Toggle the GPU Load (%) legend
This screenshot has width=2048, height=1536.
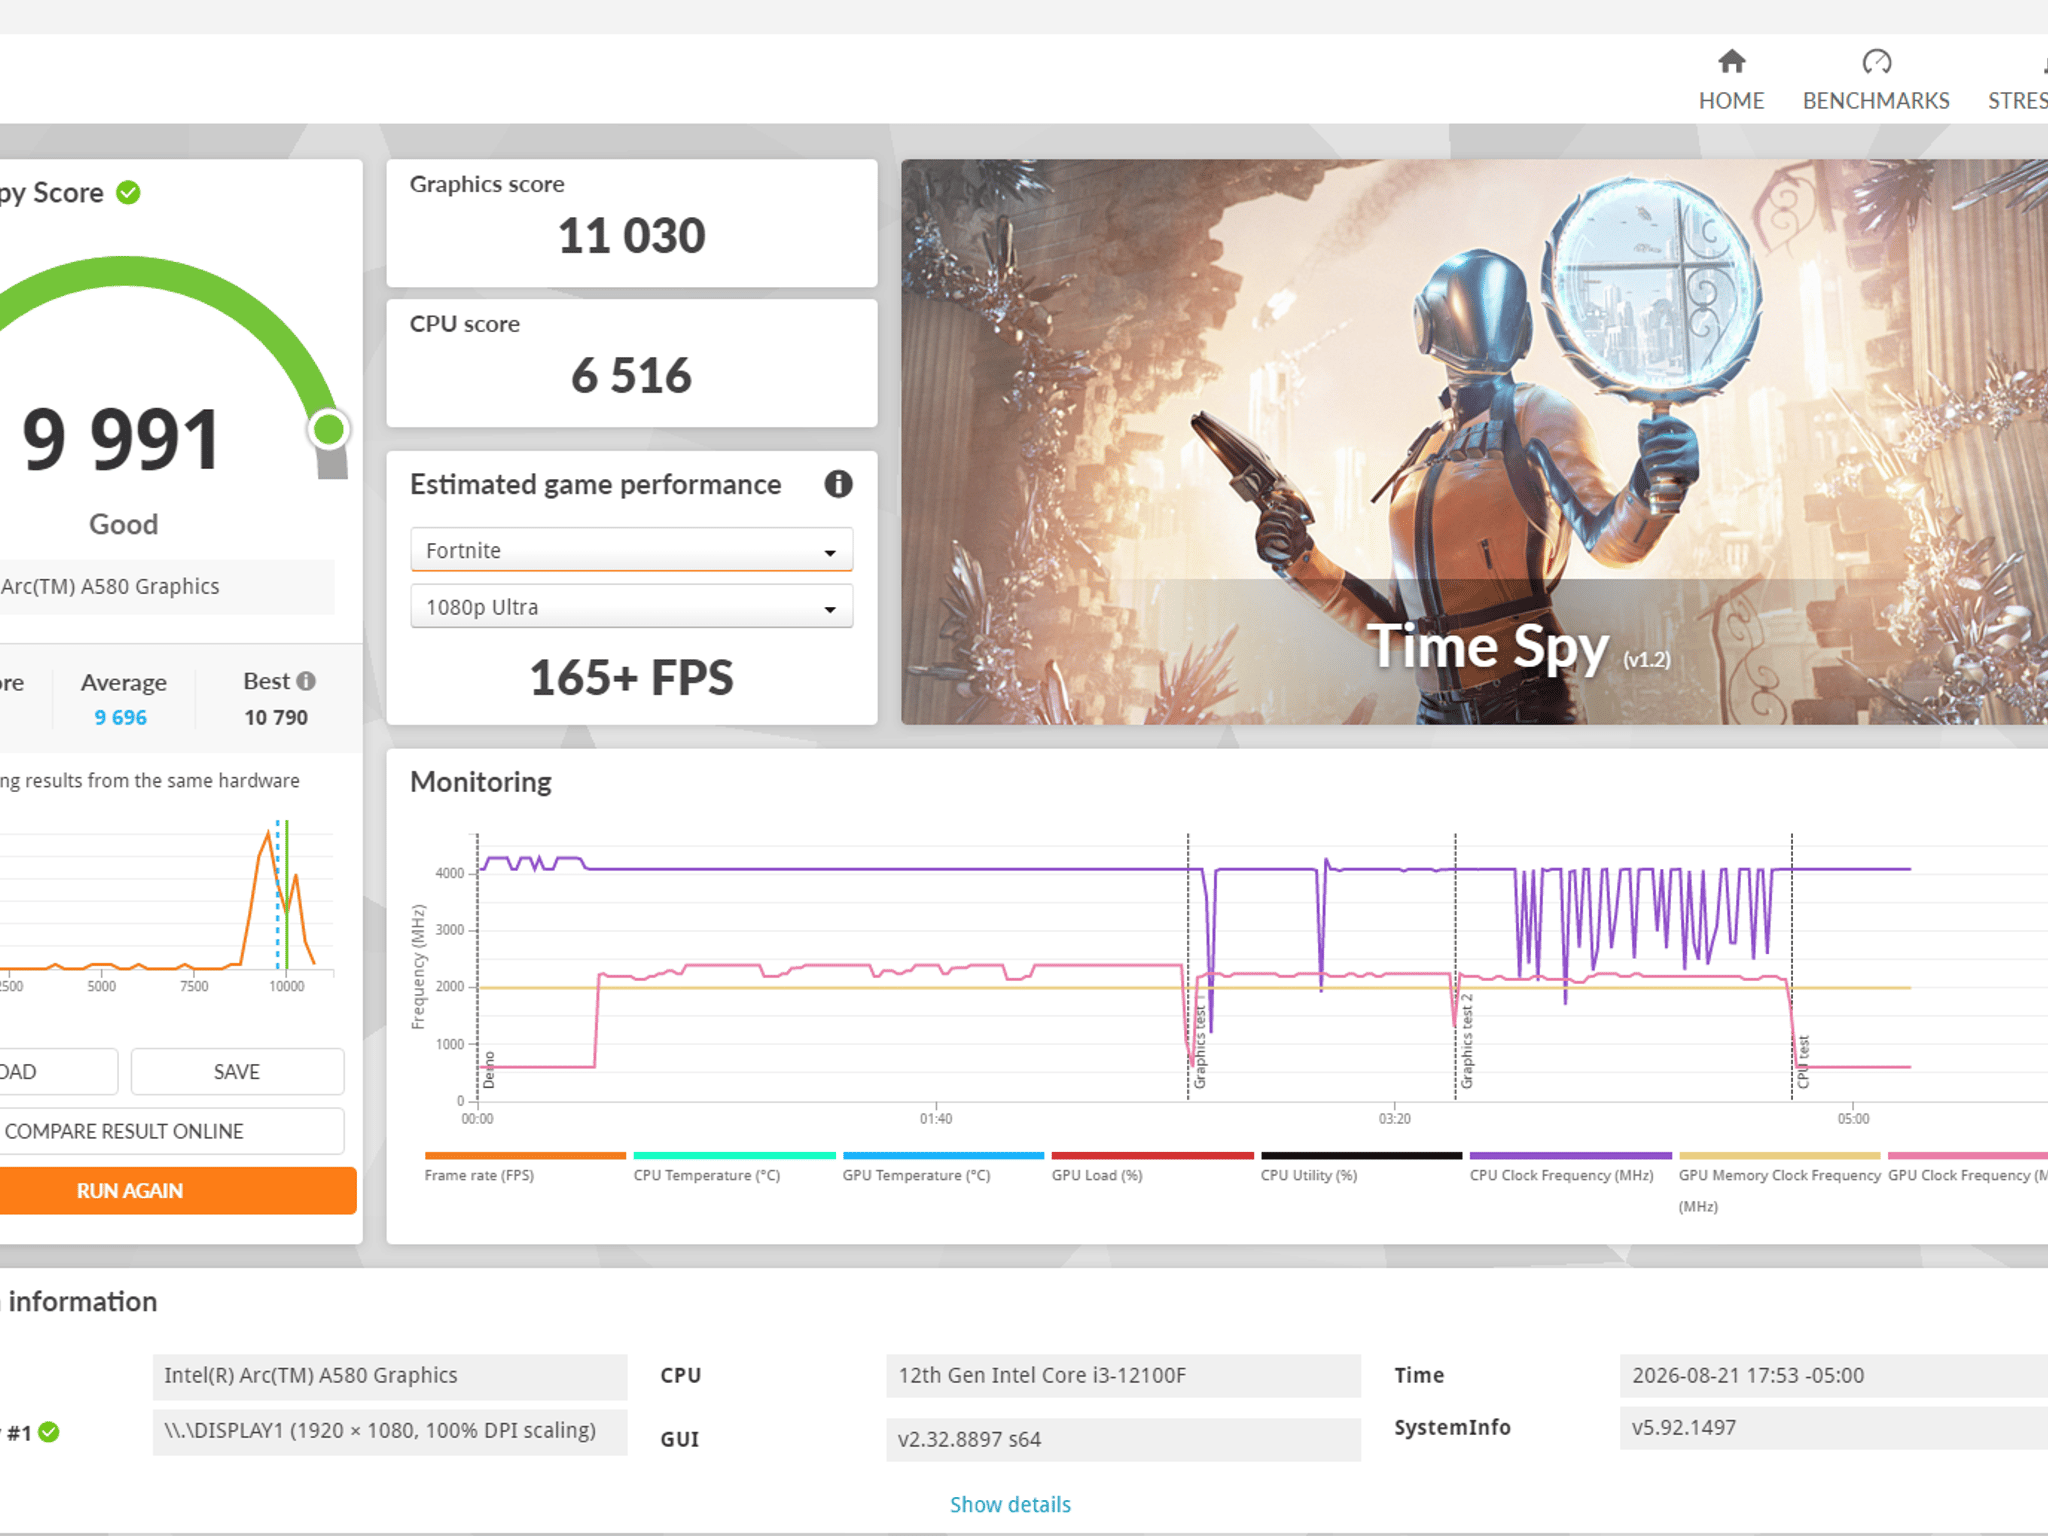coord(1152,1168)
